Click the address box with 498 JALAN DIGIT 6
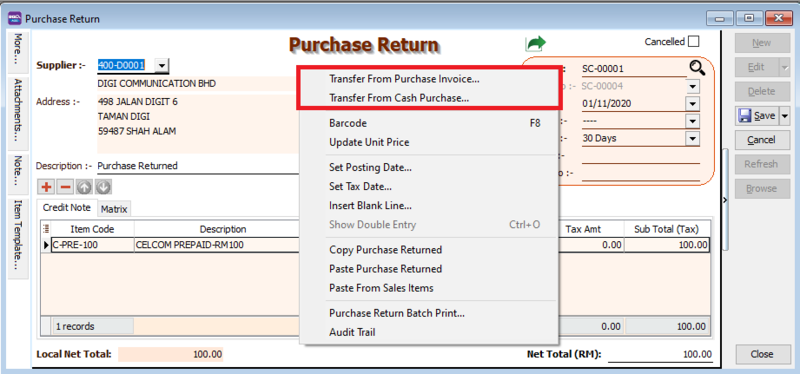This screenshot has height=374, width=800. [198, 124]
